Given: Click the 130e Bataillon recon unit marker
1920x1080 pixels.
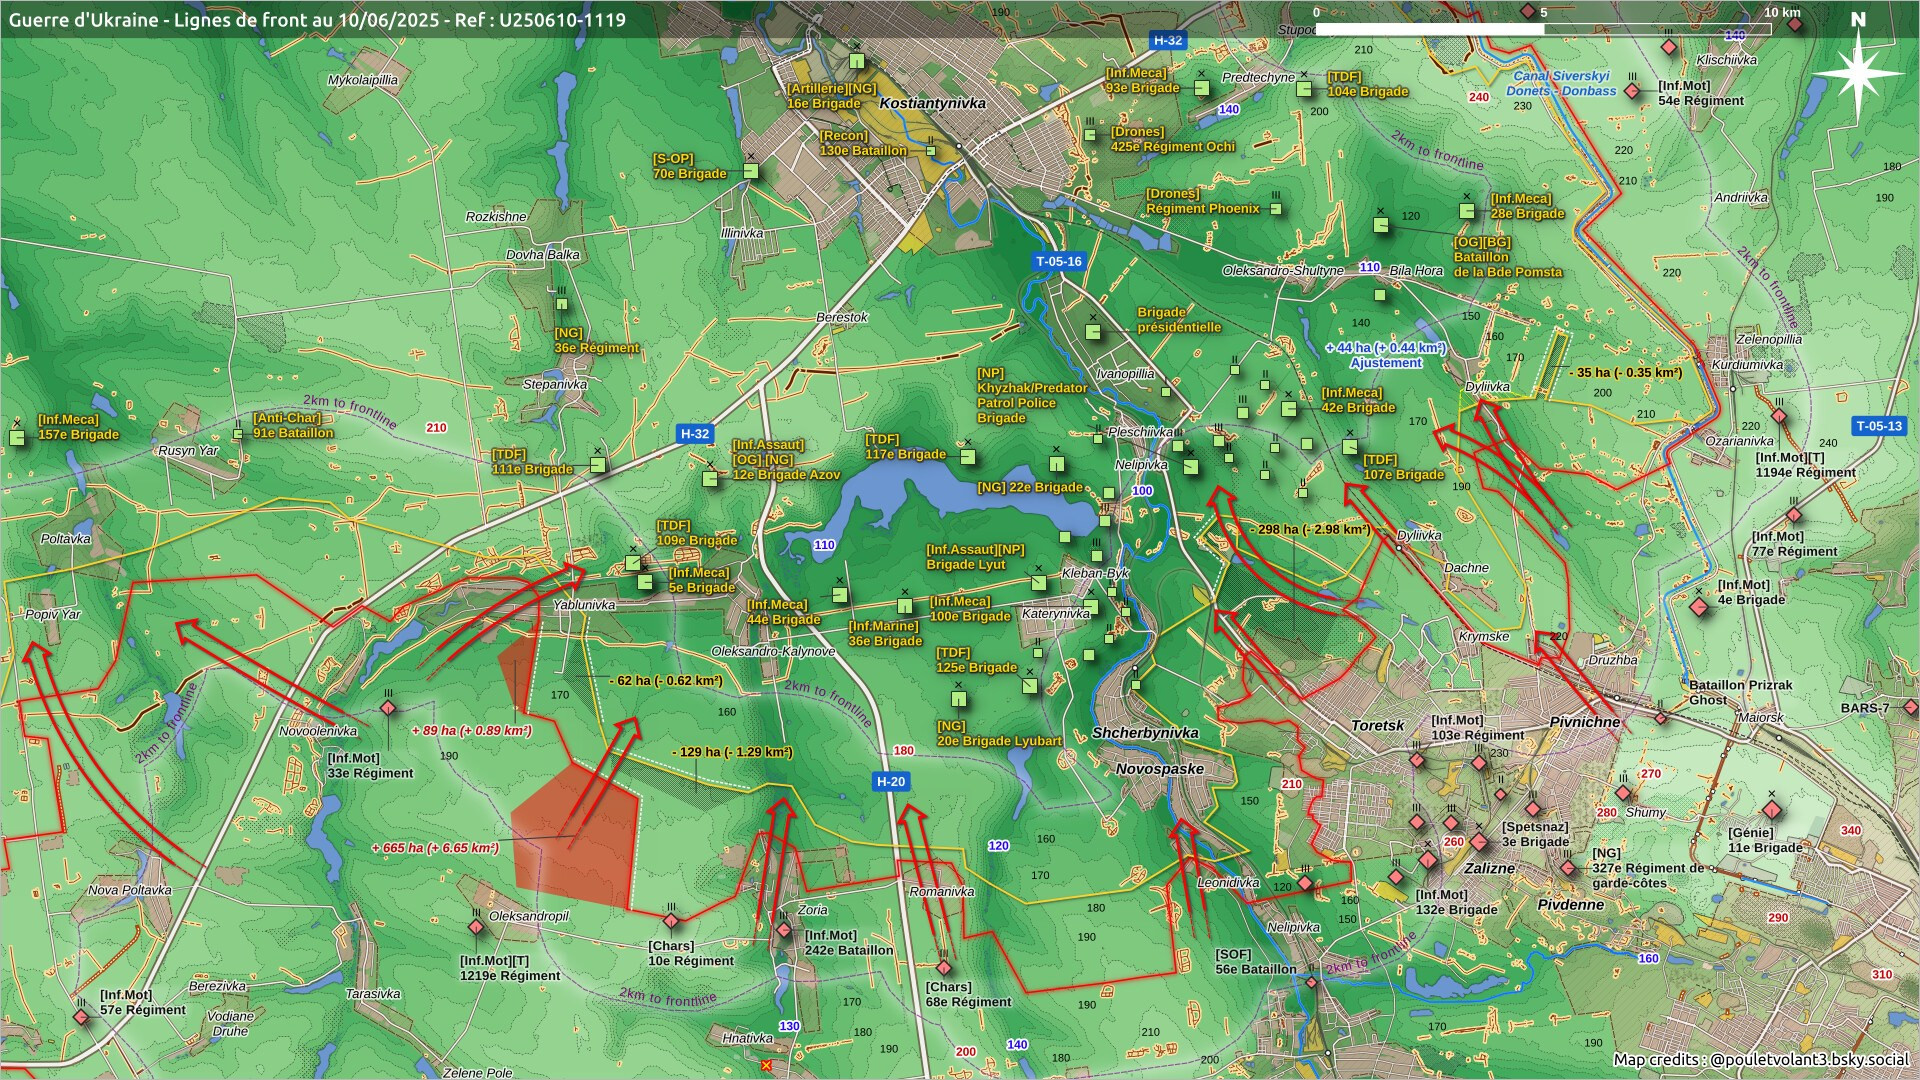Looking at the screenshot, I should [931, 151].
